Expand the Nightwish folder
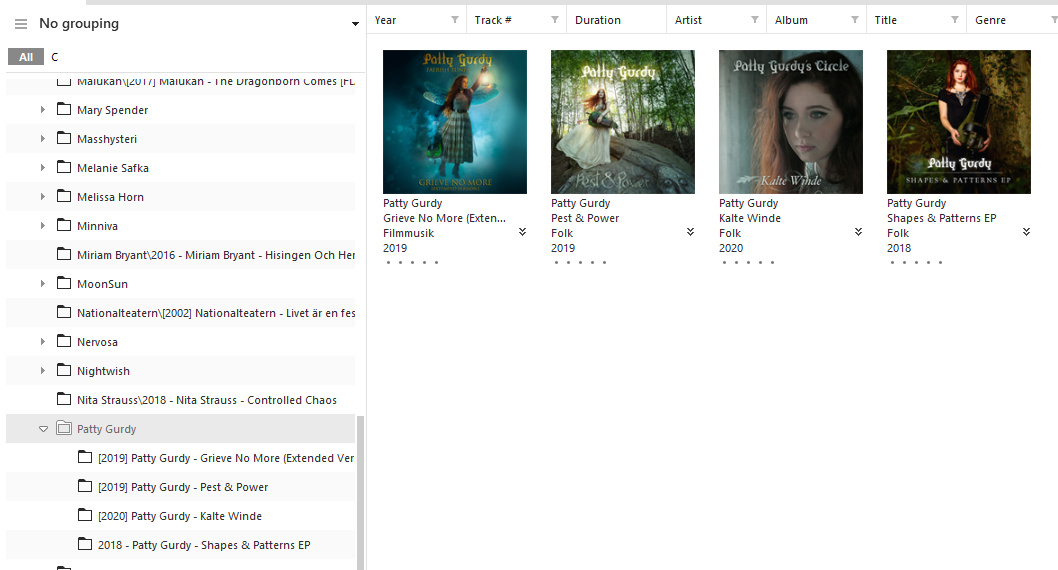 point(43,370)
